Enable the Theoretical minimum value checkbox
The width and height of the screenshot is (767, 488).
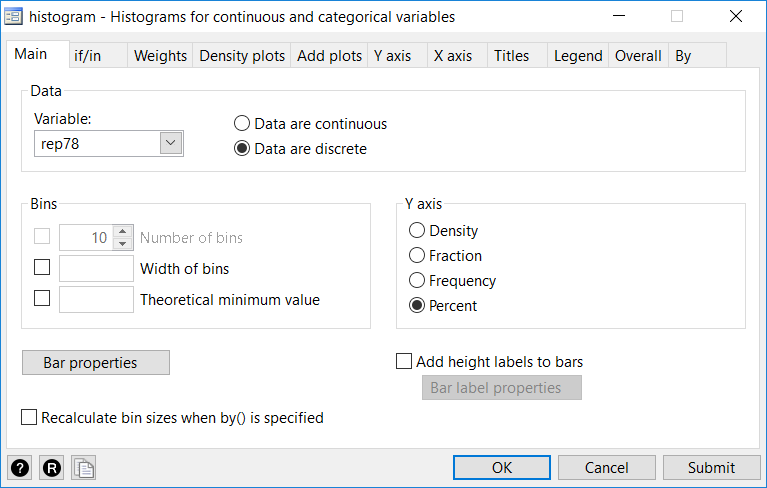[x=42, y=298]
